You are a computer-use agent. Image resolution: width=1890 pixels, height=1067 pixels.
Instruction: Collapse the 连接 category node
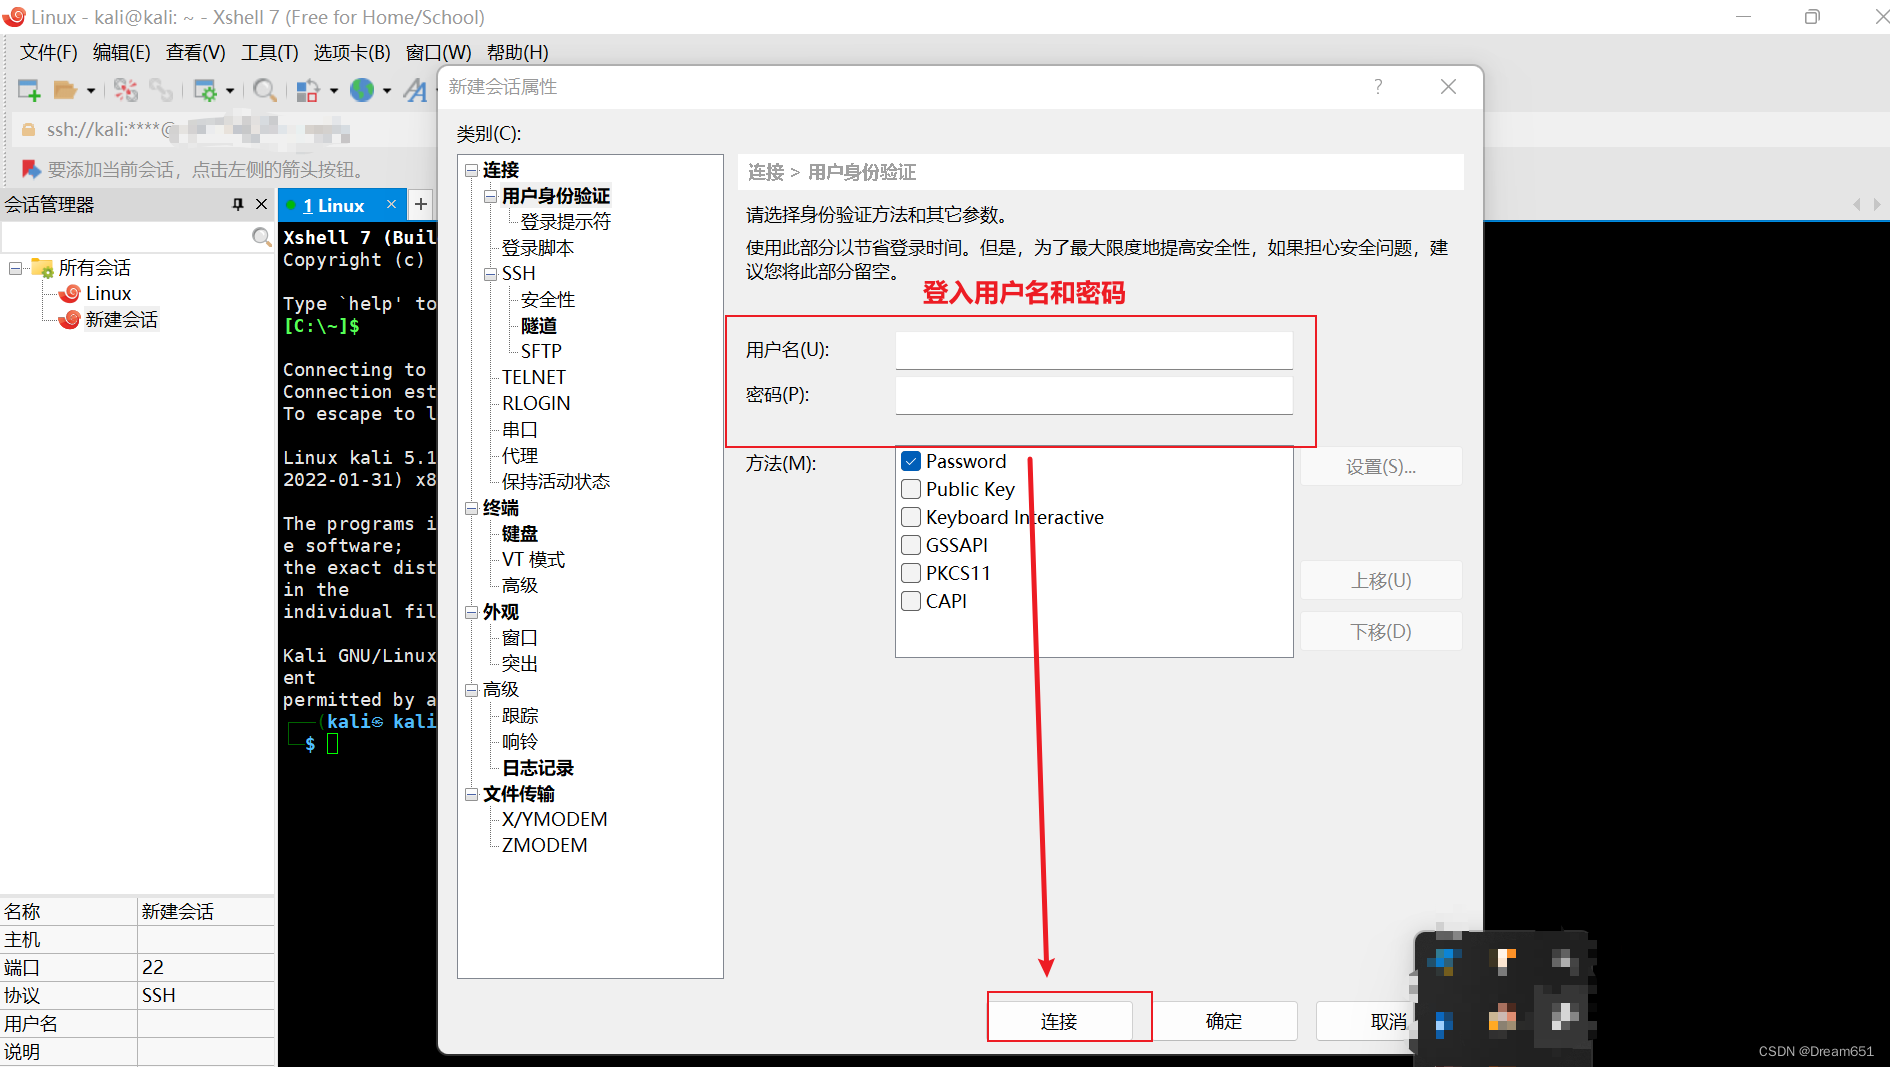471,170
